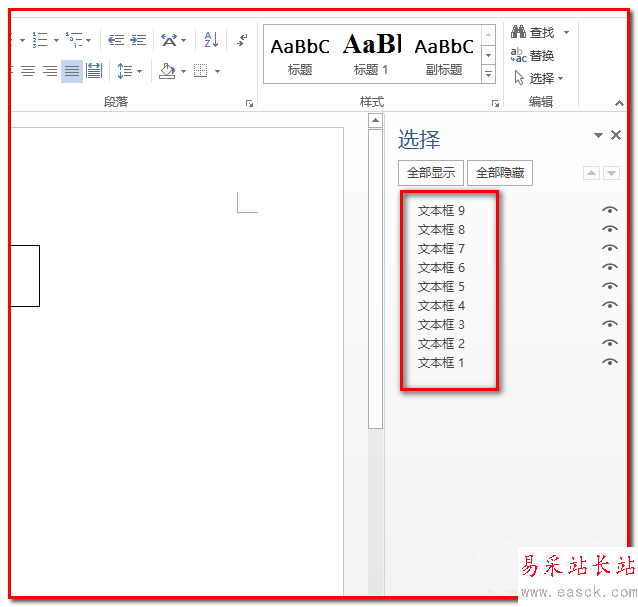
Task: Open Styles pane dialog launcher
Action: coord(495,104)
